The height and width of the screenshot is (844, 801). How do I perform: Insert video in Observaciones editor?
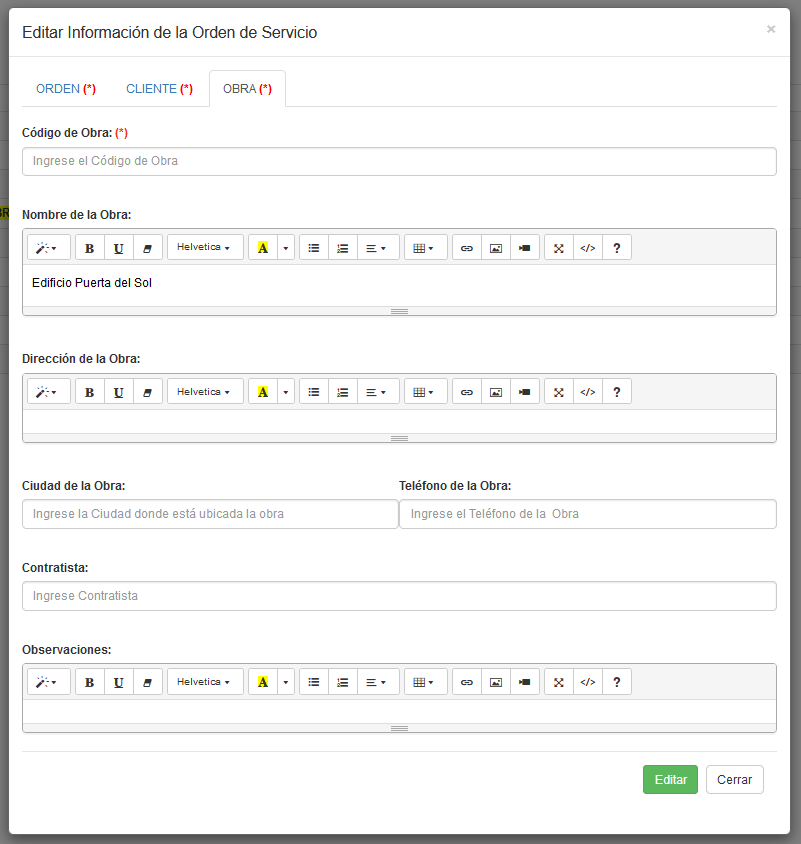pos(524,682)
